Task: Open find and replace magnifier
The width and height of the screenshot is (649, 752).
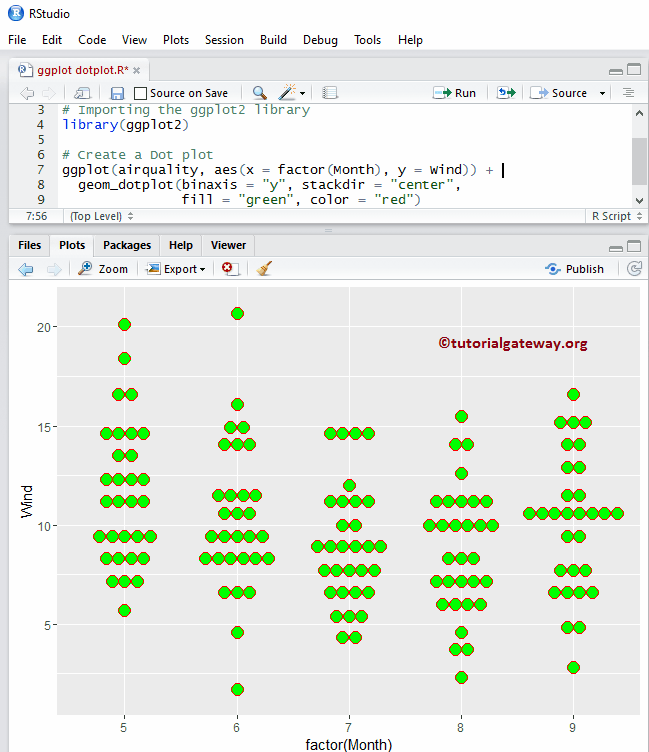Action: pyautogui.click(x=259, y=93)
